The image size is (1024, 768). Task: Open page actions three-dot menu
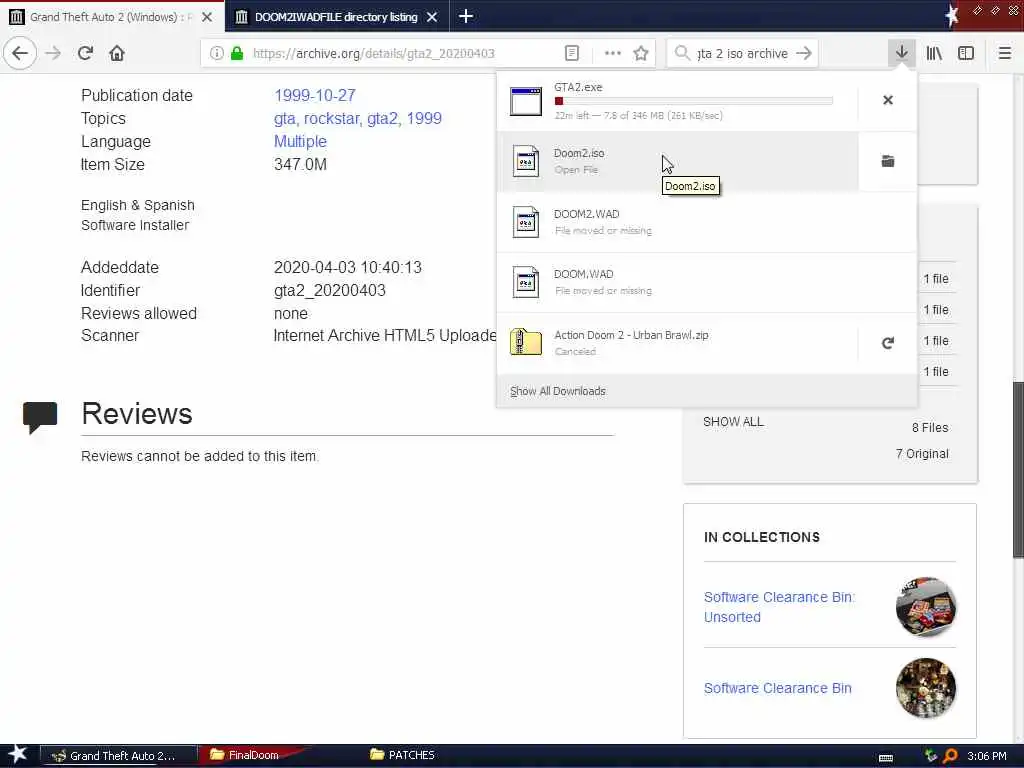[x=613, y=53]
